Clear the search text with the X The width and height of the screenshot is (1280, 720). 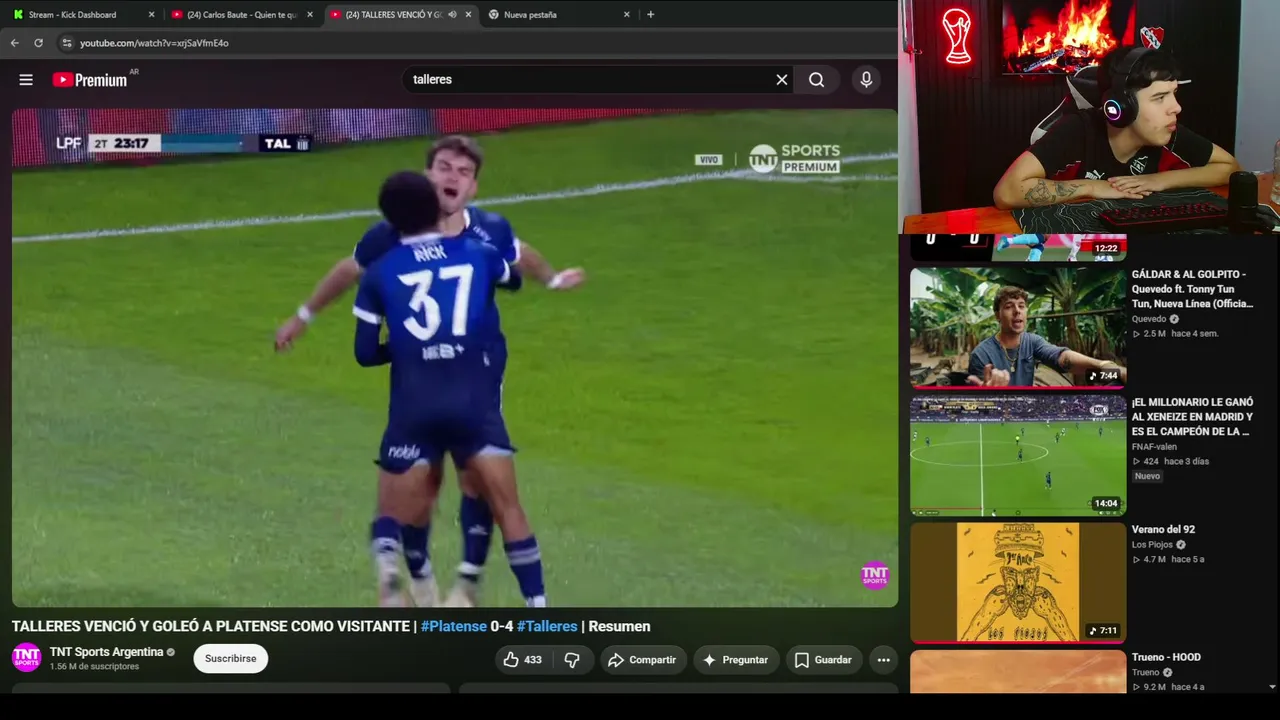[782, 80]
